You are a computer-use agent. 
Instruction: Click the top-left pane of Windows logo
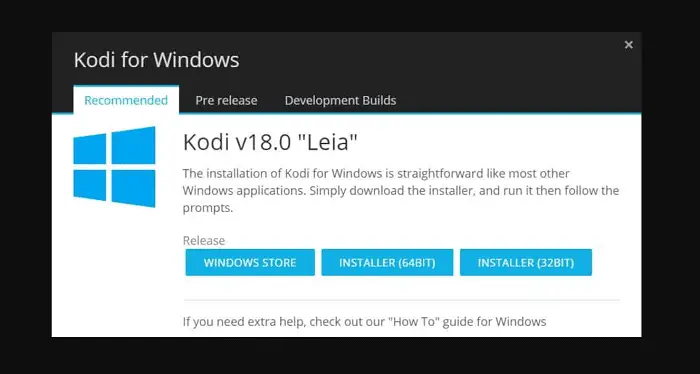[x=90, y=149]
